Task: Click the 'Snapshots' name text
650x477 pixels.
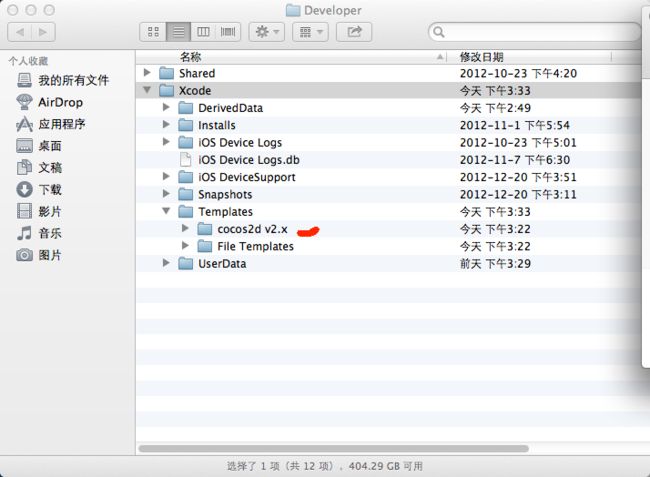Action: pos(225,194)
